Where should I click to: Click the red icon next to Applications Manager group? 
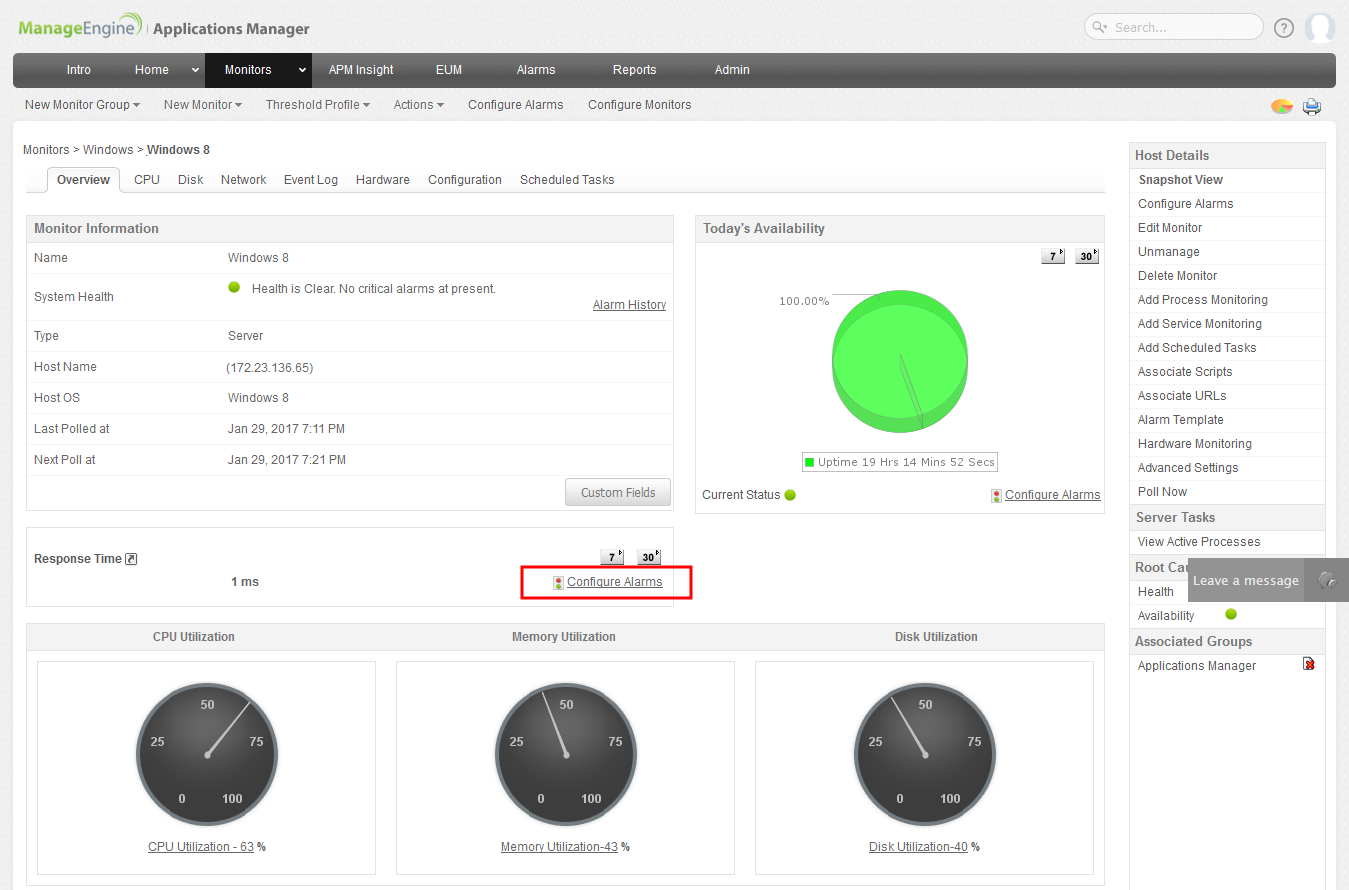(1309, 664)
